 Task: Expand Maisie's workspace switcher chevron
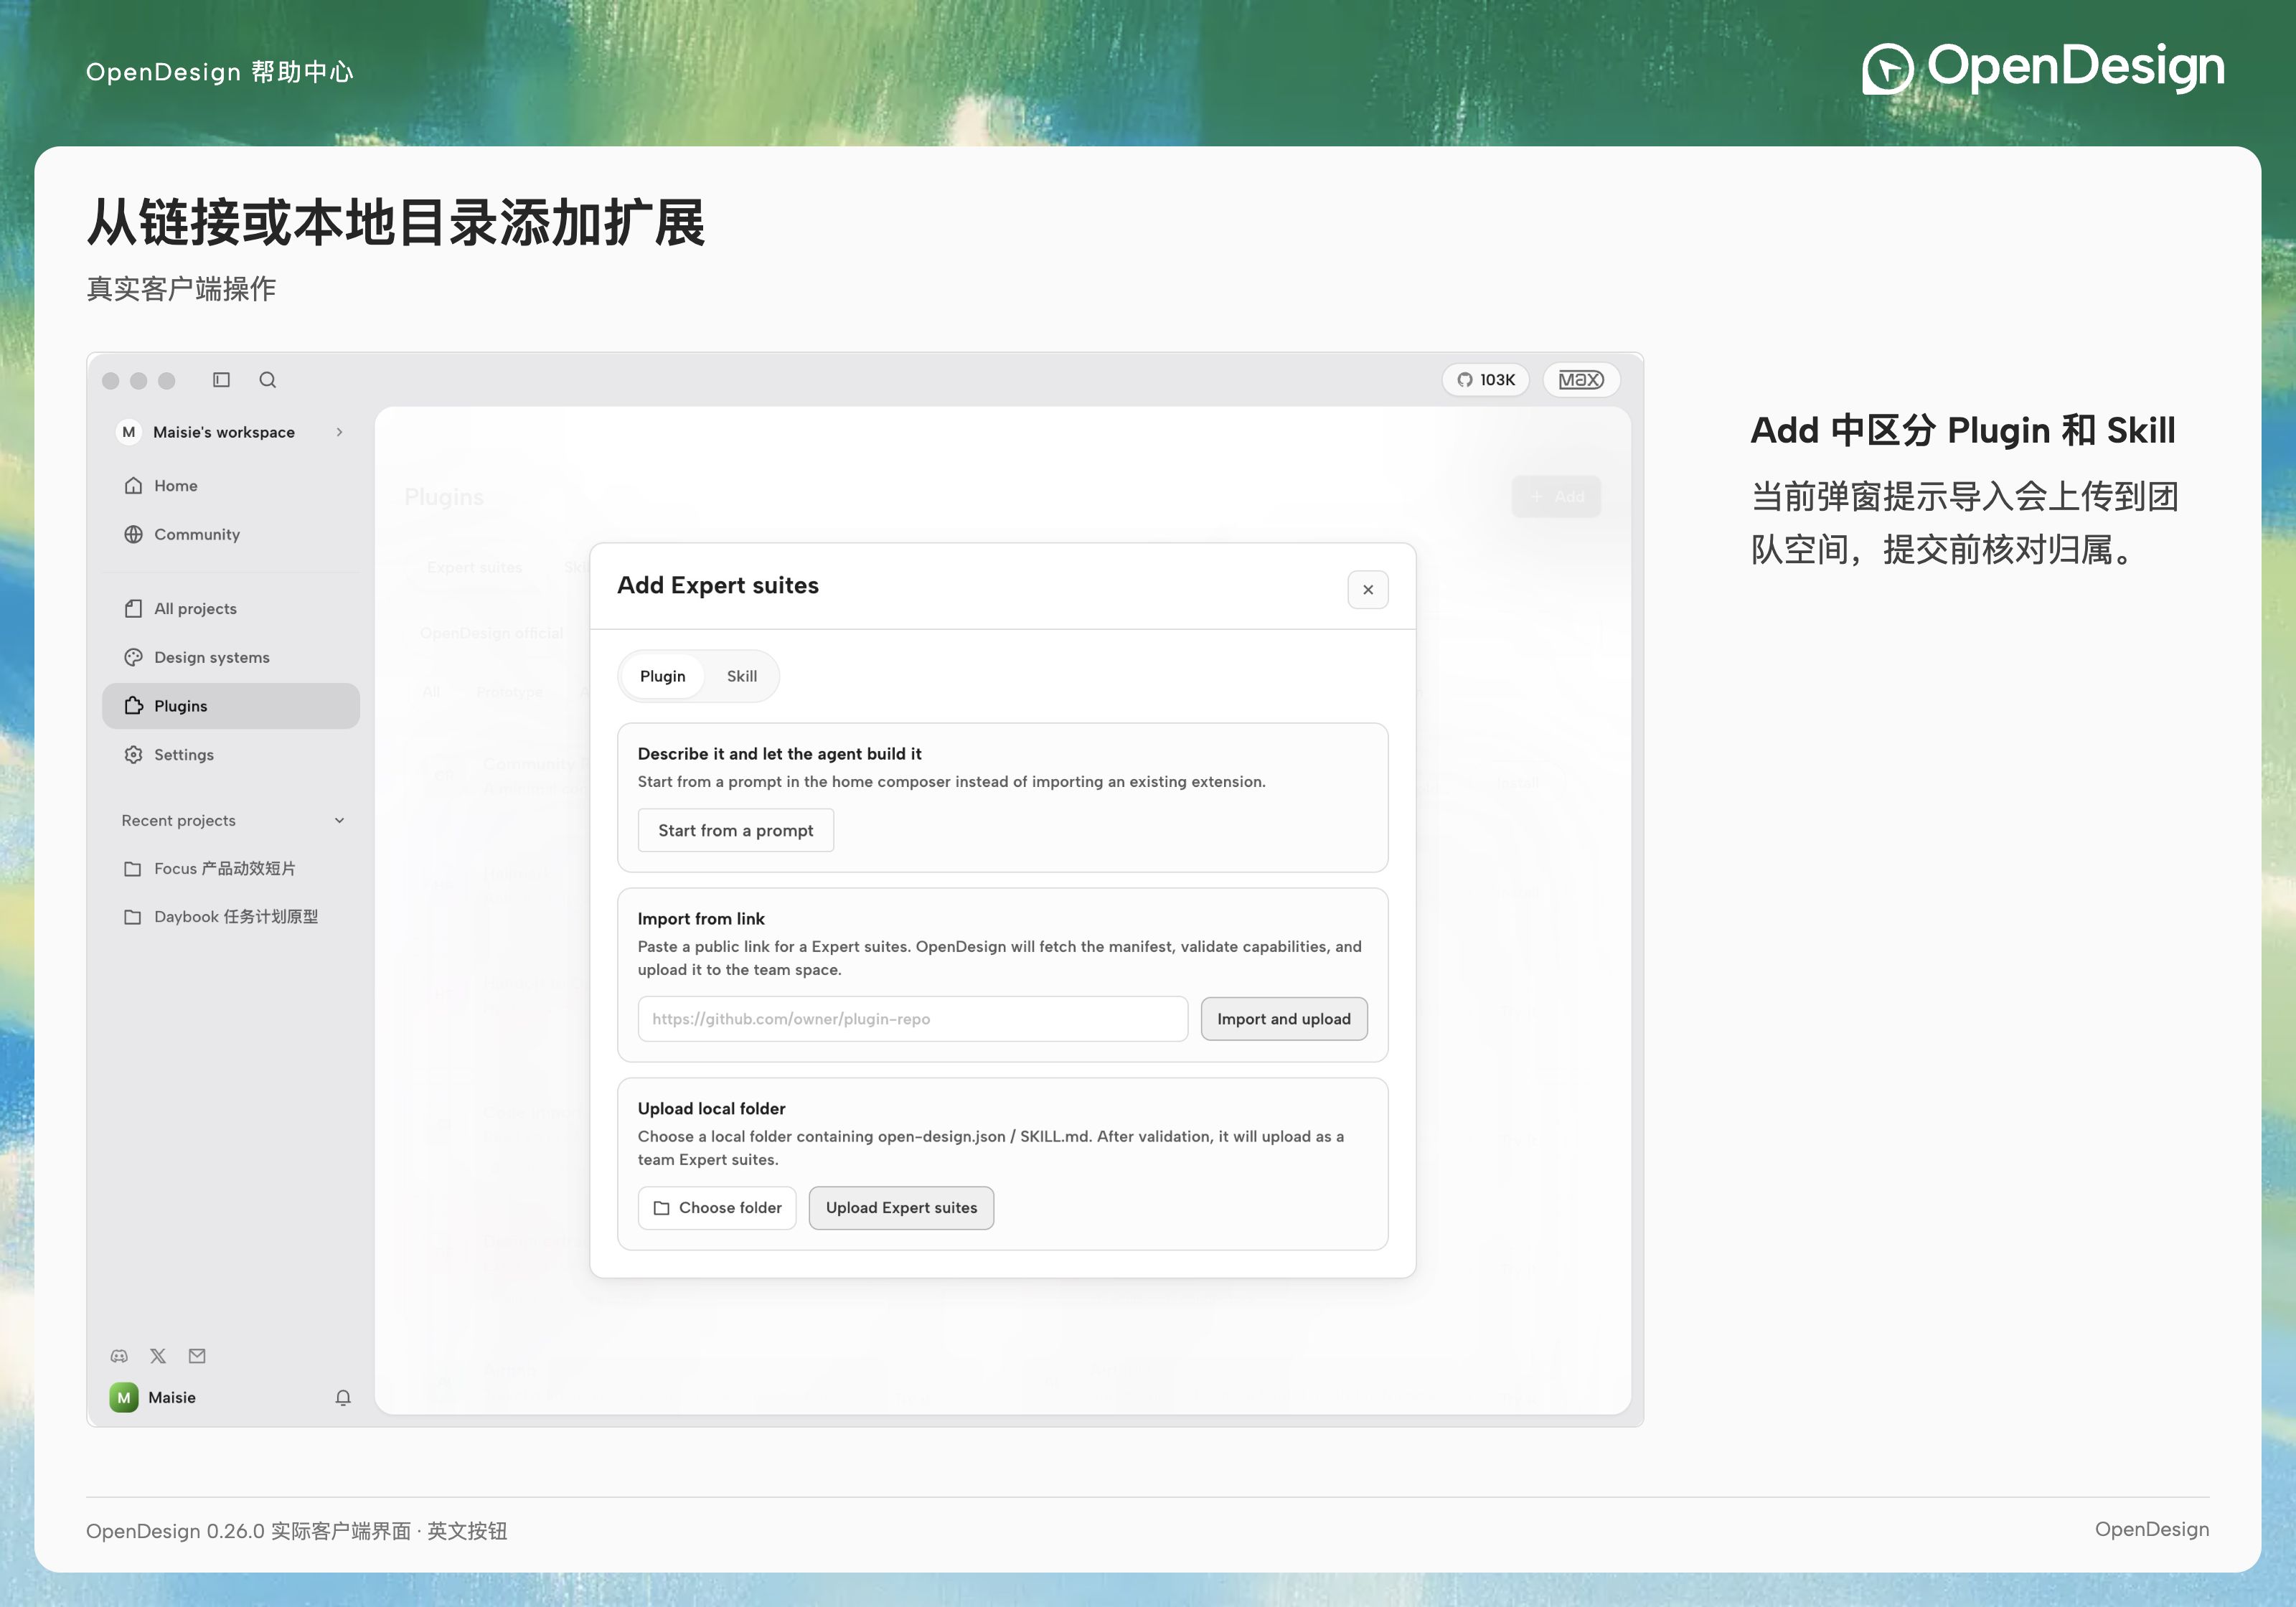click(x=340, y=432)
